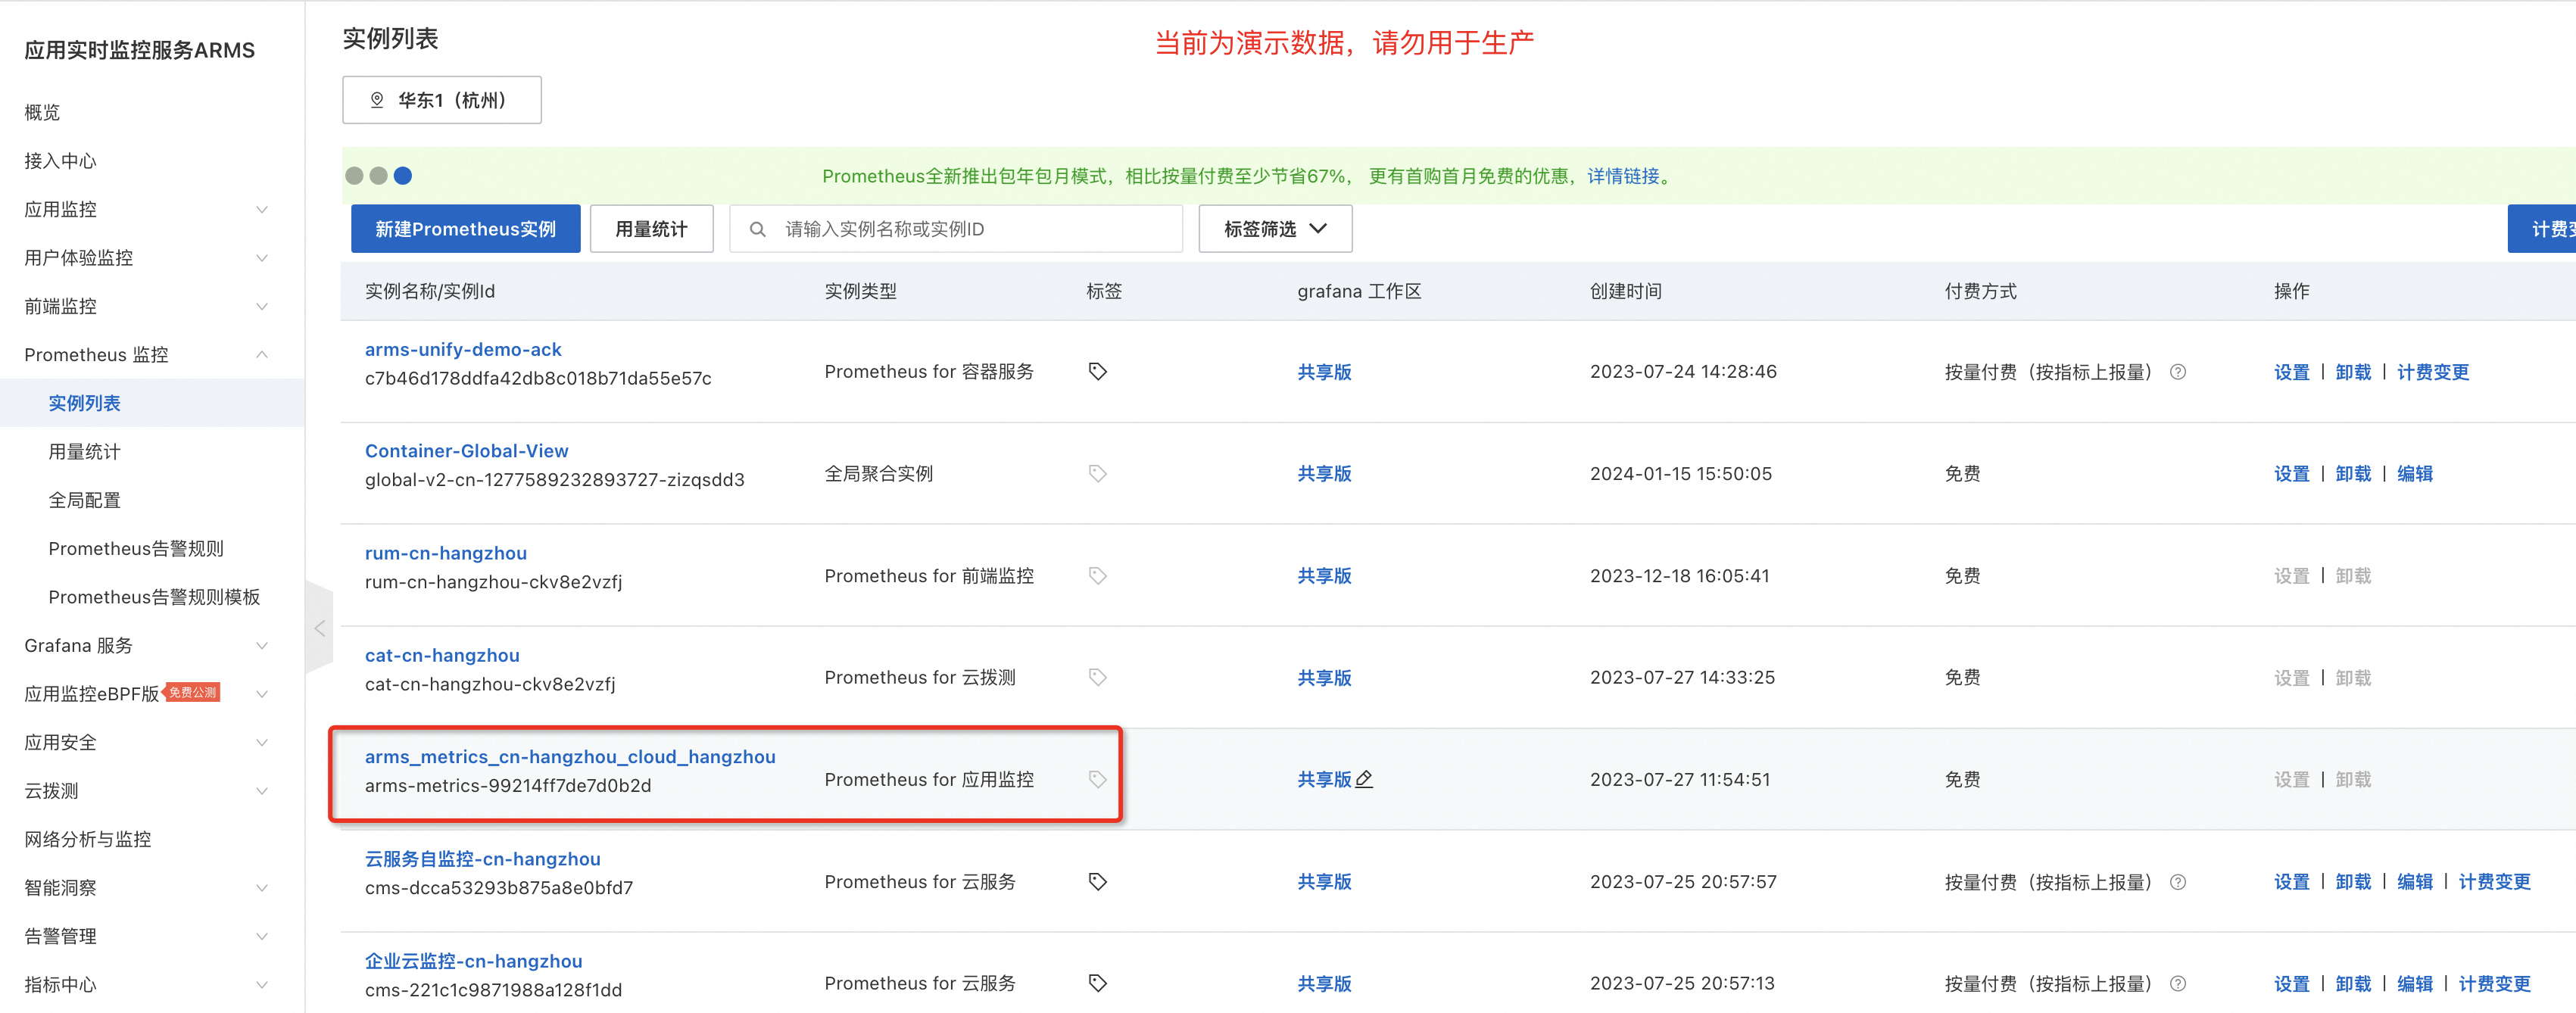Open Prometheus告警规则 sidebar item
The image size is (2576, 1013).
(136, 549)
